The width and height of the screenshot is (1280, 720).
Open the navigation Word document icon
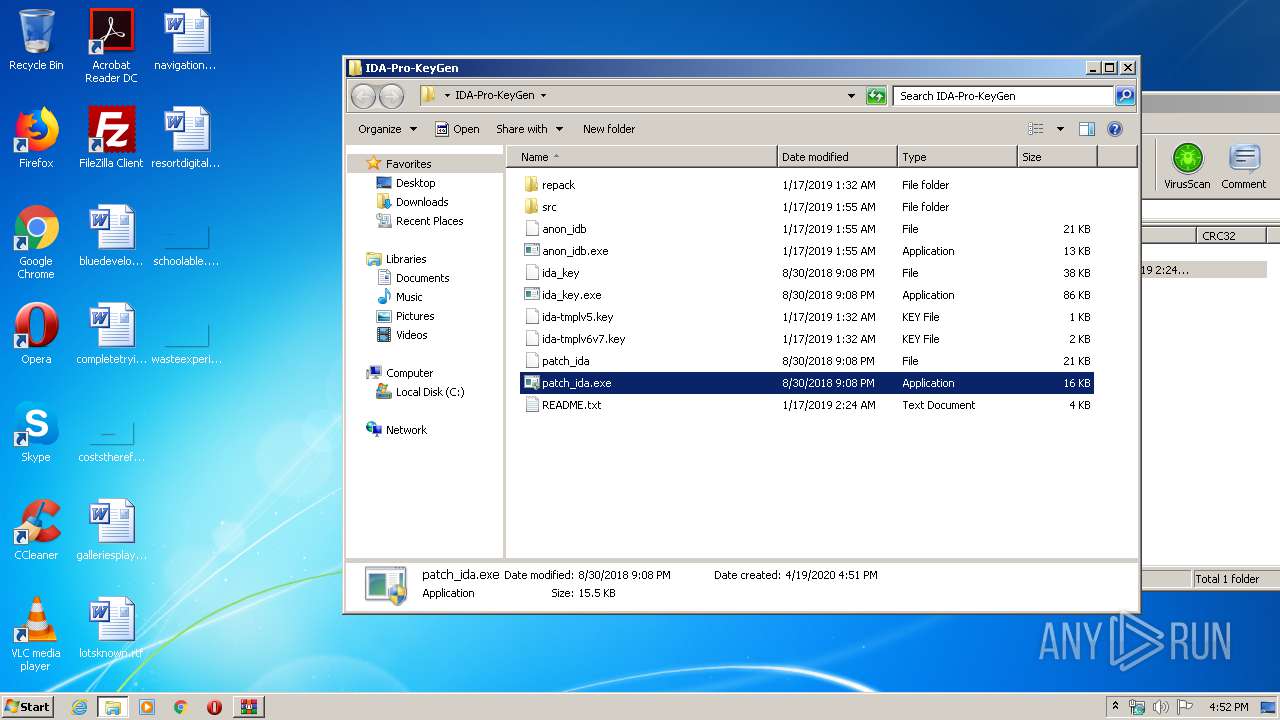coord(186,40)
